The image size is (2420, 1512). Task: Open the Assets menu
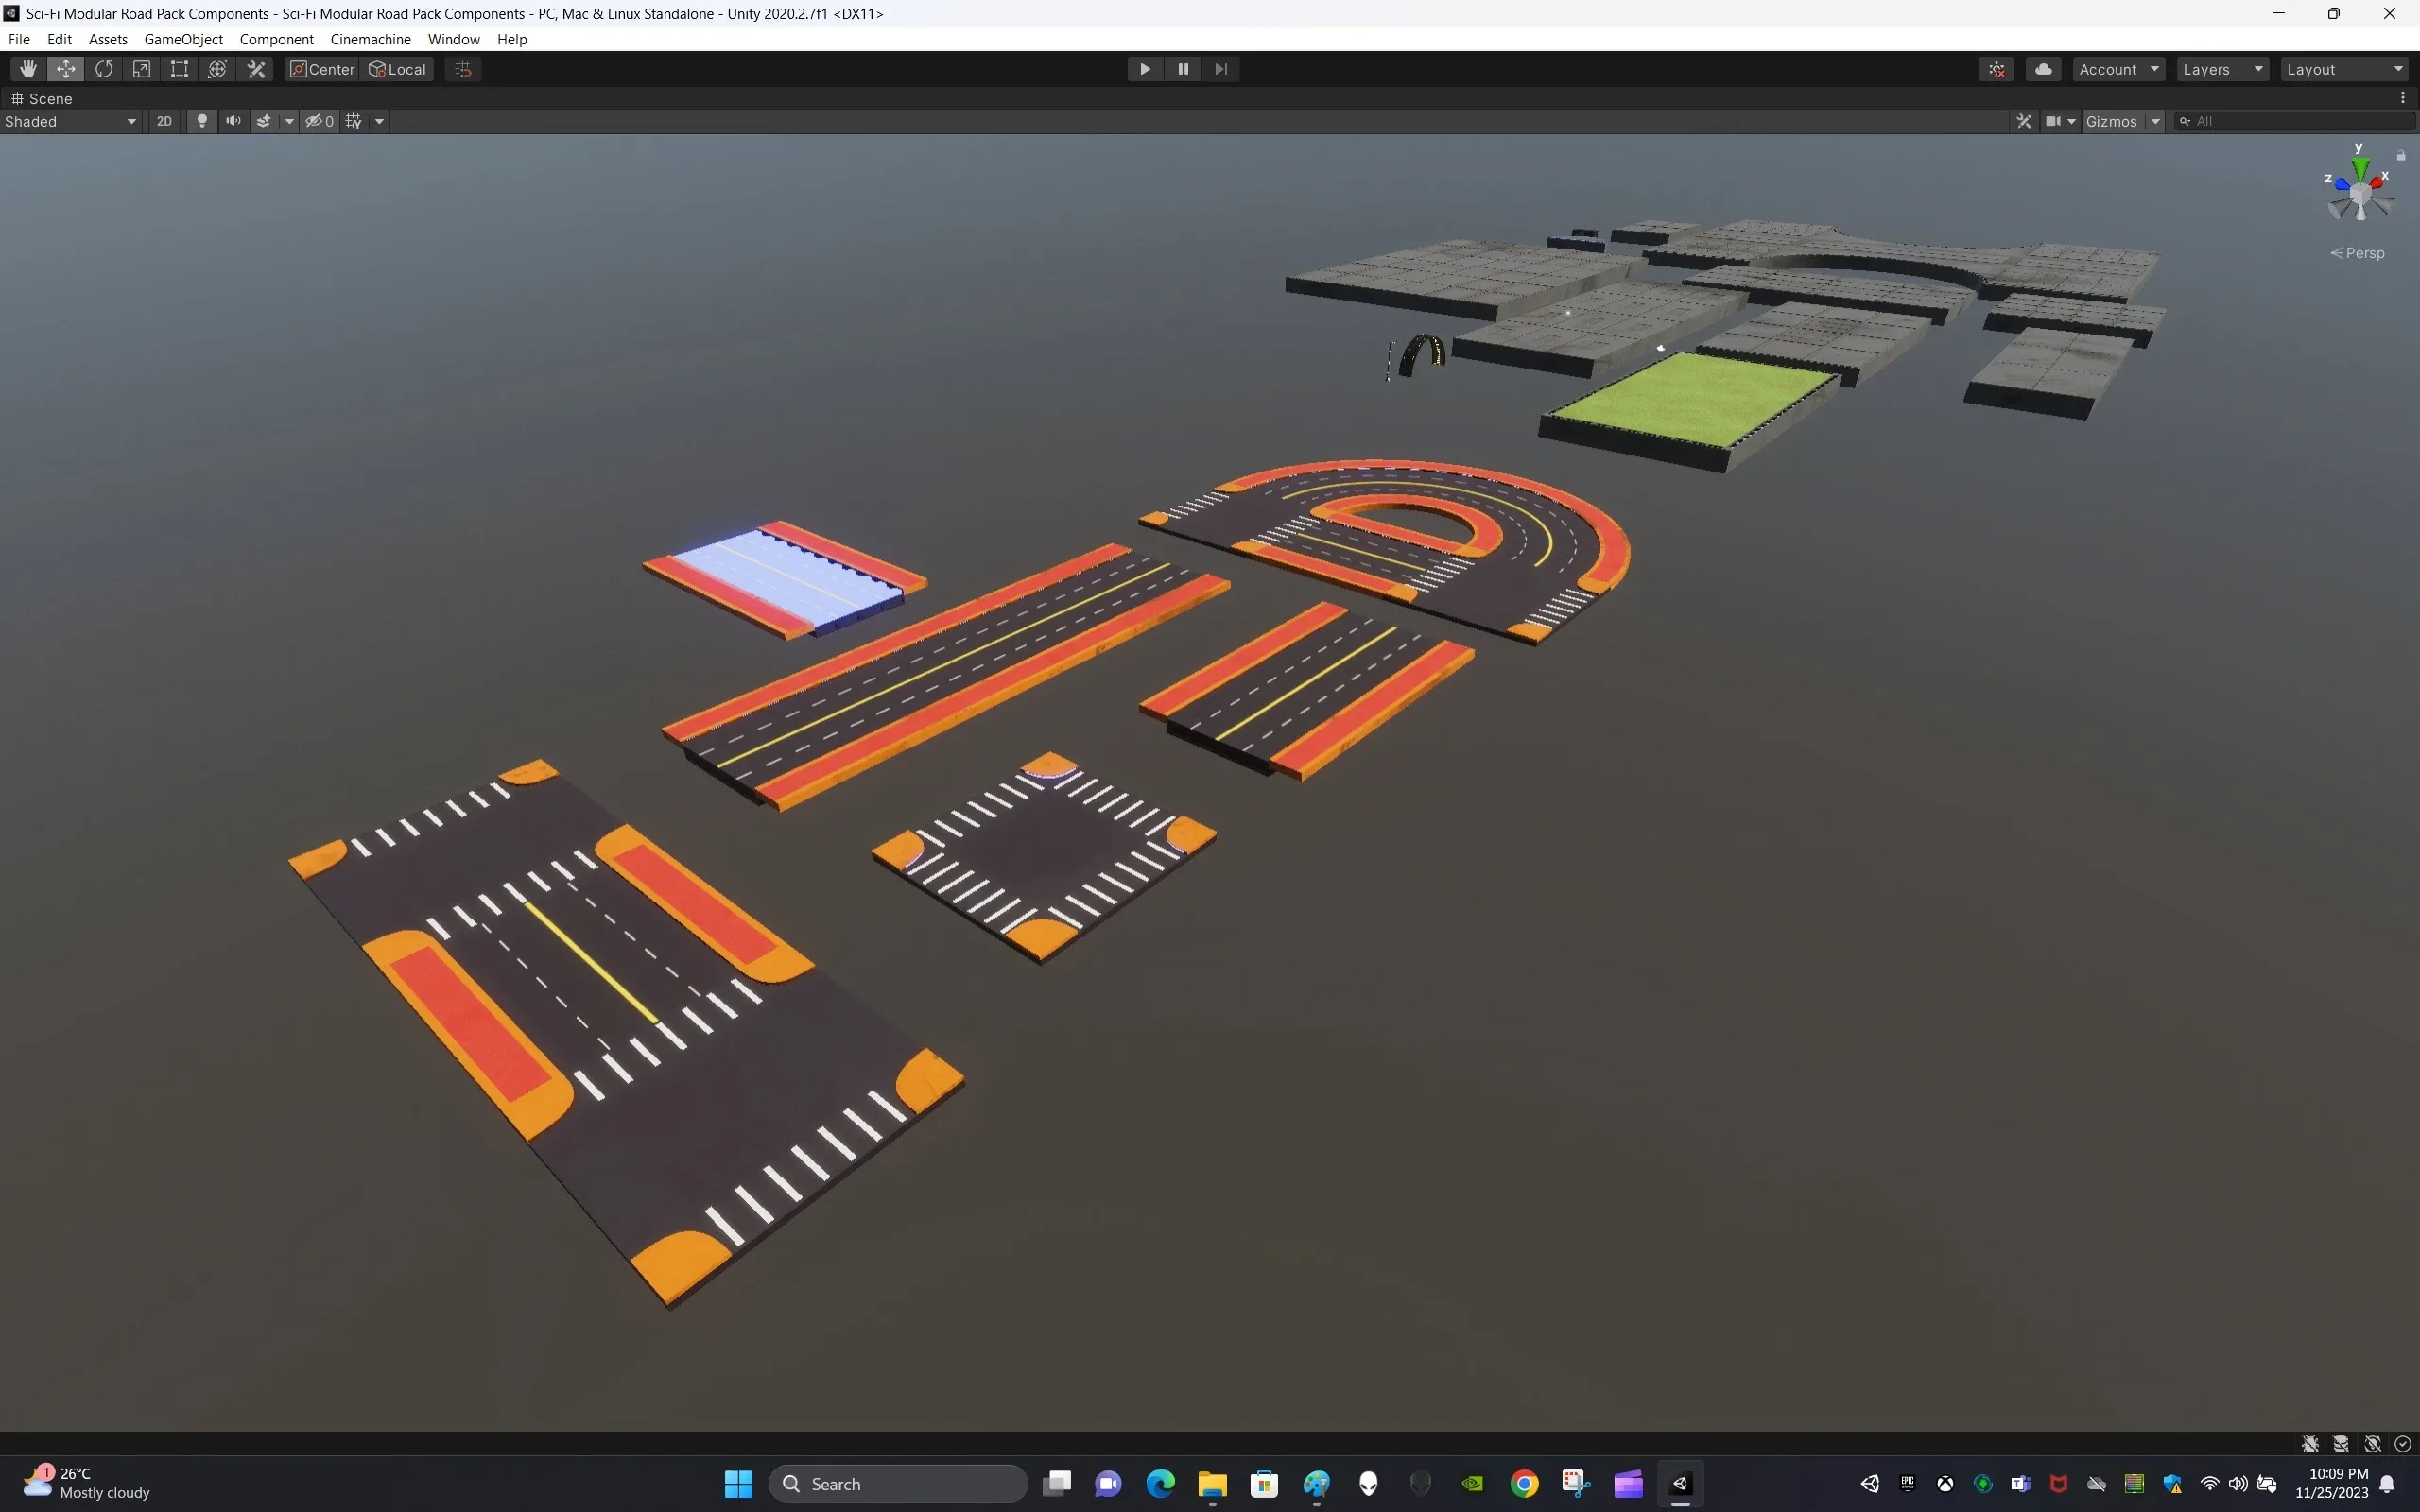(x=108, y=39)
